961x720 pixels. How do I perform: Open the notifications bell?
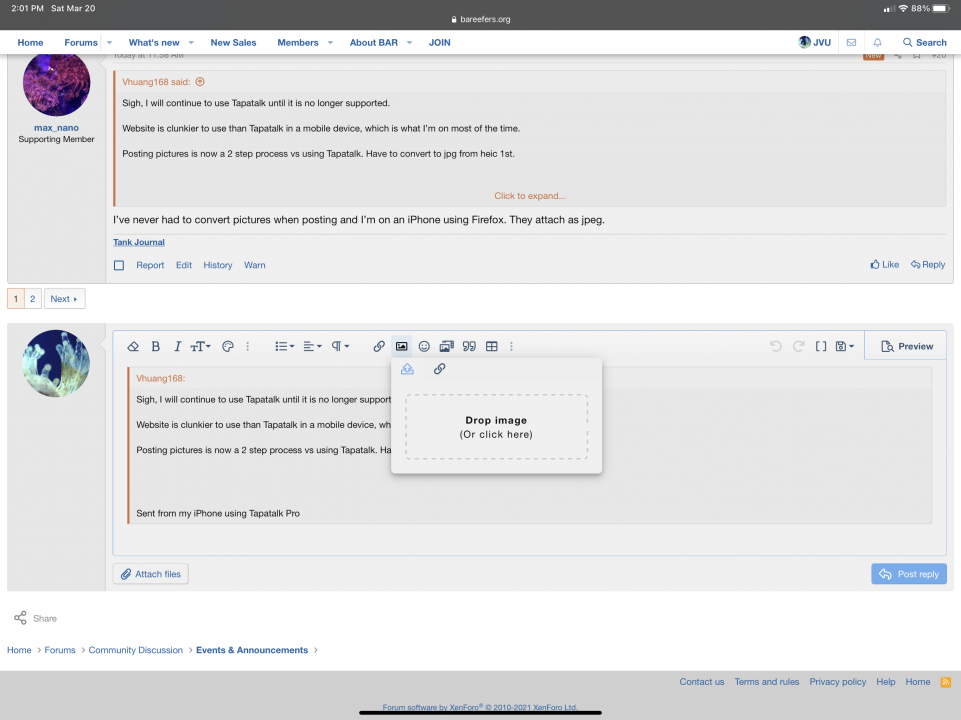[877, 43]
